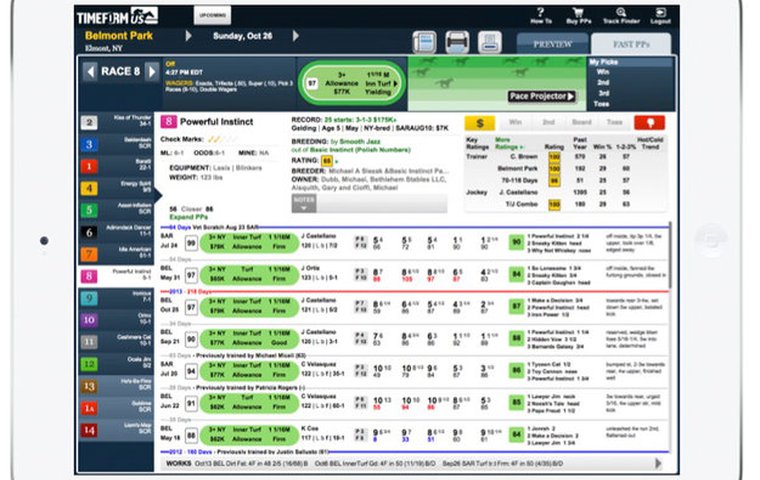This screenshot has height=480, width=760.
Task: Advance Works bar right arrow
Action: coord(658,464)
